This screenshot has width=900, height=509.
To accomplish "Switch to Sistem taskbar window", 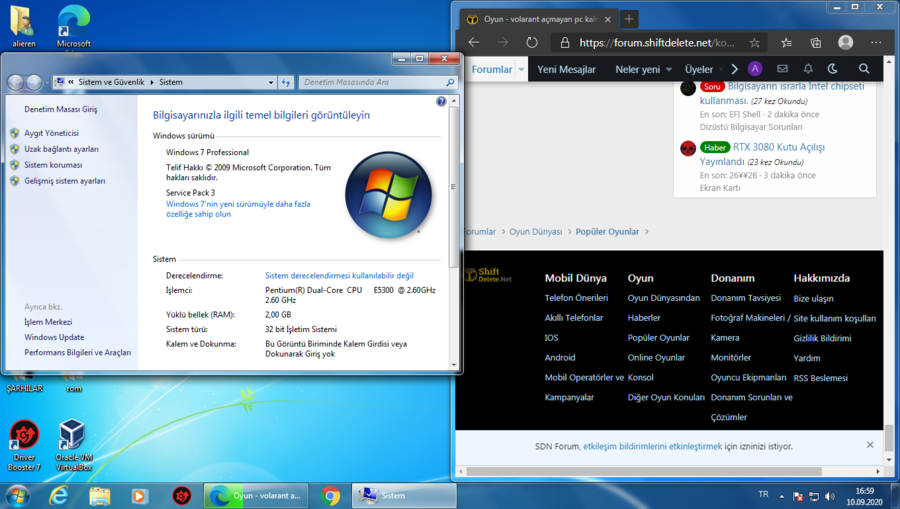I will [x=404, y=496].
